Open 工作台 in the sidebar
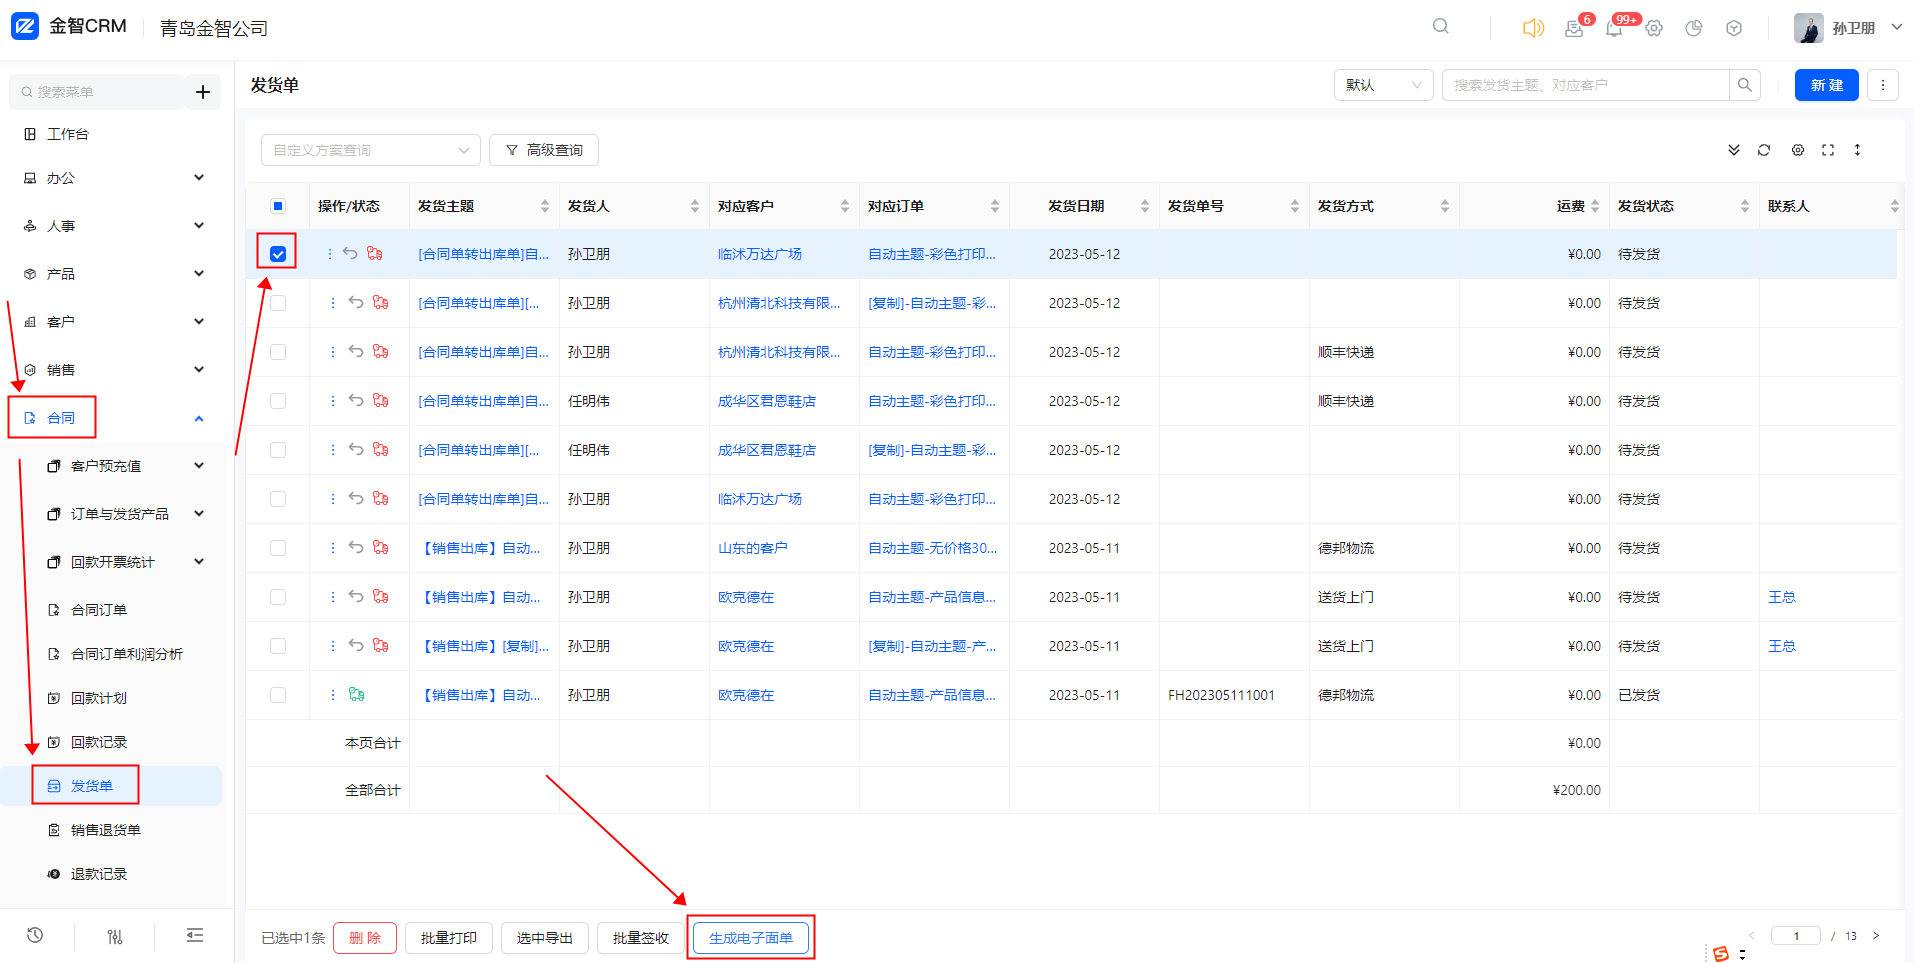This screenshot has height=963, width=1914. click(68, 134)
